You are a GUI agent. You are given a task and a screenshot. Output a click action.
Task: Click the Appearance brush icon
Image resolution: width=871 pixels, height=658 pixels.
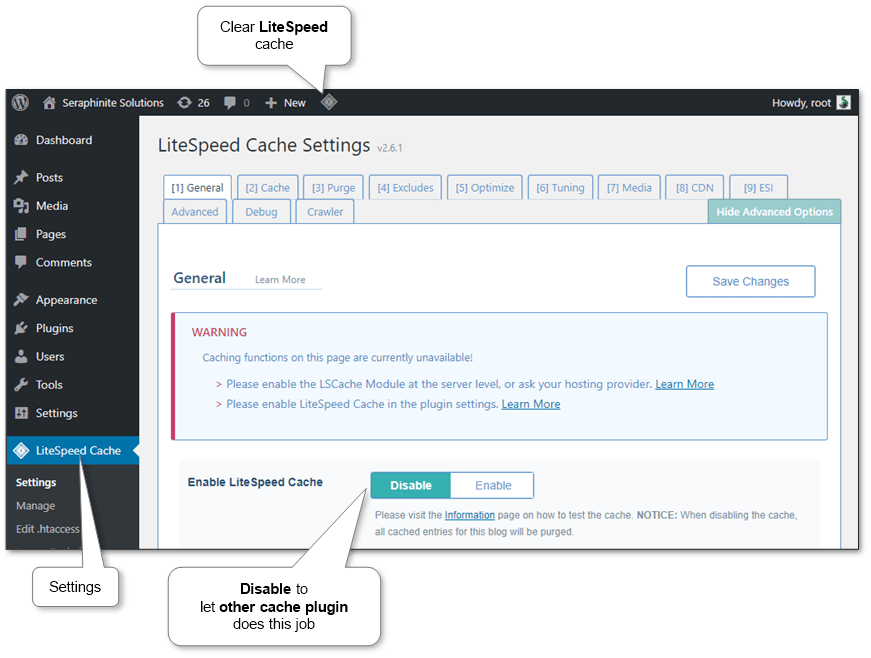pyautogui.click(x=21, y=300)
